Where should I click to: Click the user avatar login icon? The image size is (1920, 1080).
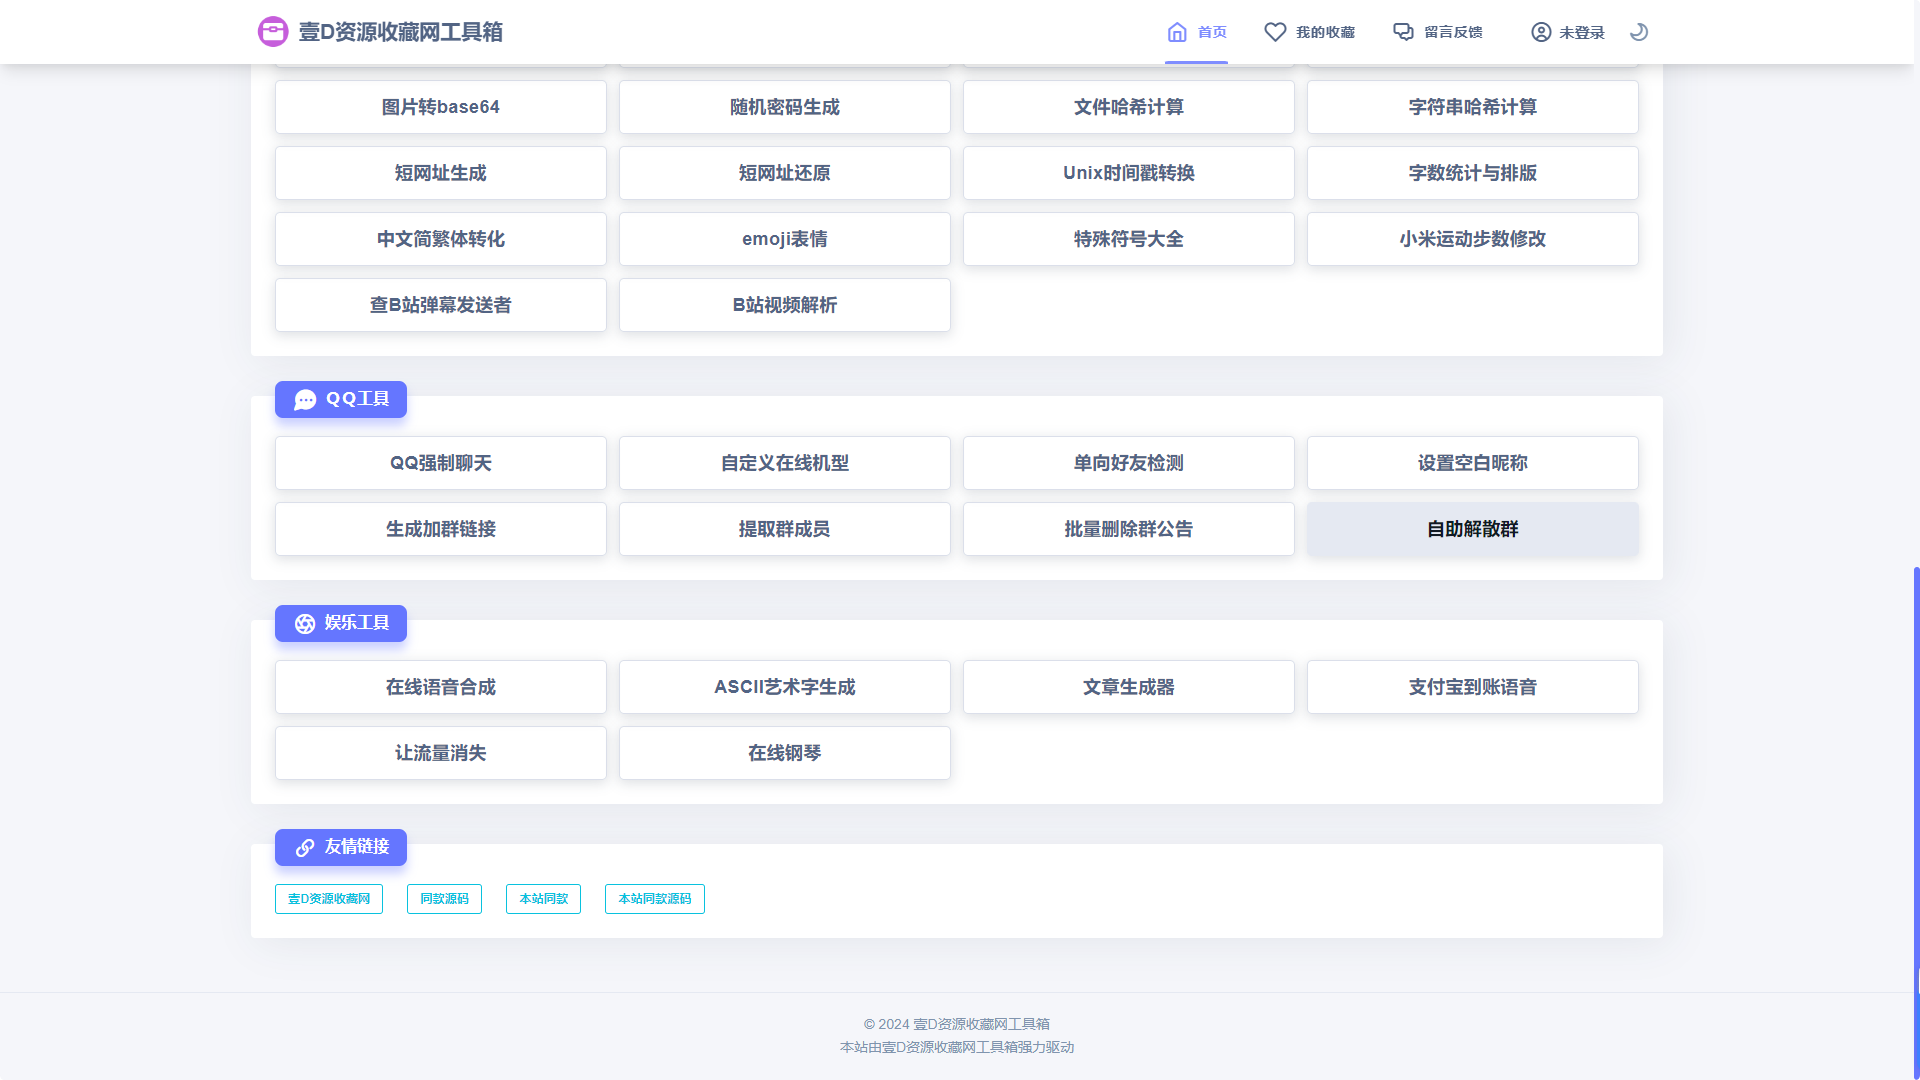point(1541,32)
